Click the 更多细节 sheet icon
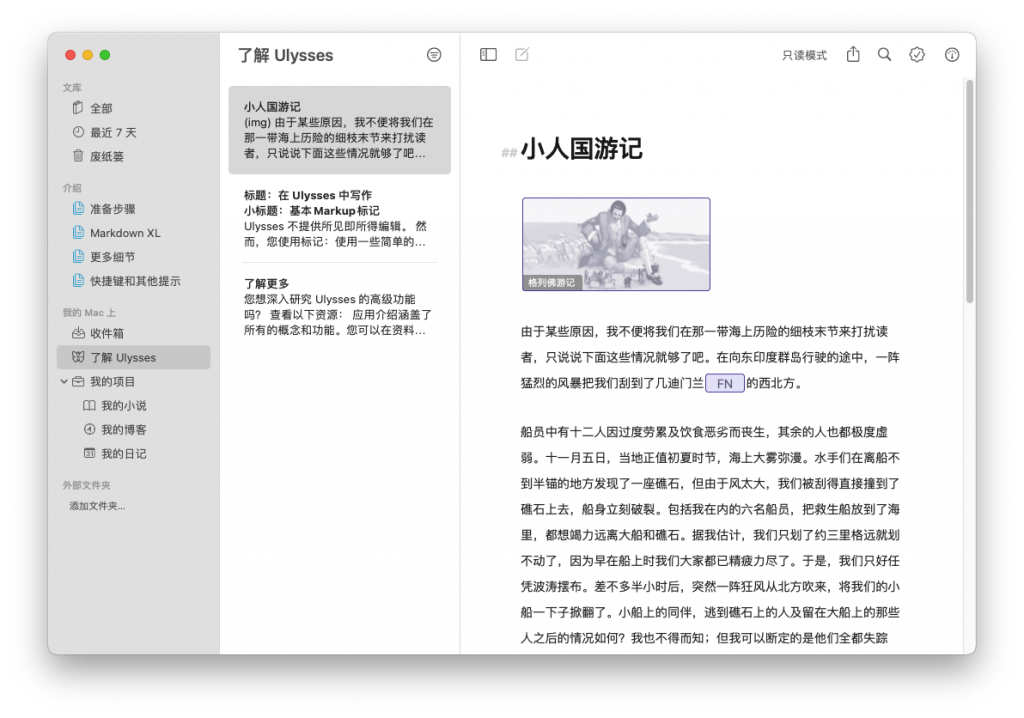Screen dimensions: 1024x718 pyautogui.click(x=78, y=256)
